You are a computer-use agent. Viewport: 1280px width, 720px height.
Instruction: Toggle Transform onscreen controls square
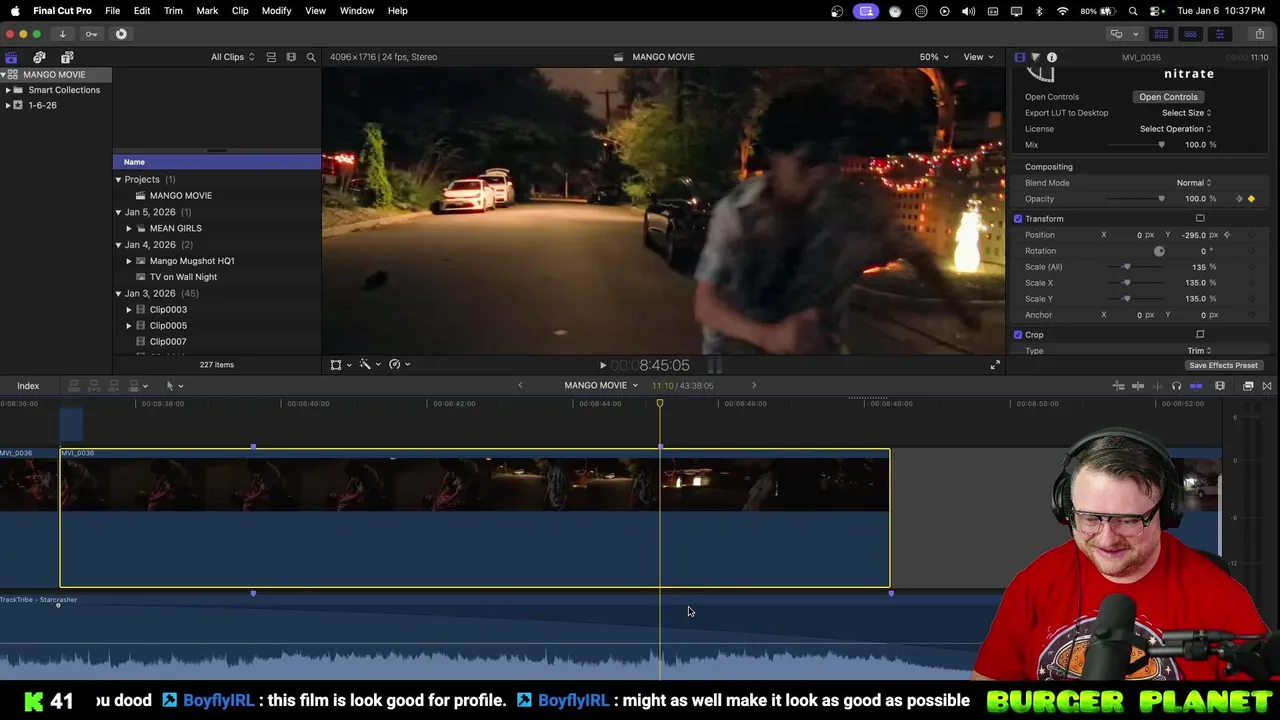(1200, 219)
